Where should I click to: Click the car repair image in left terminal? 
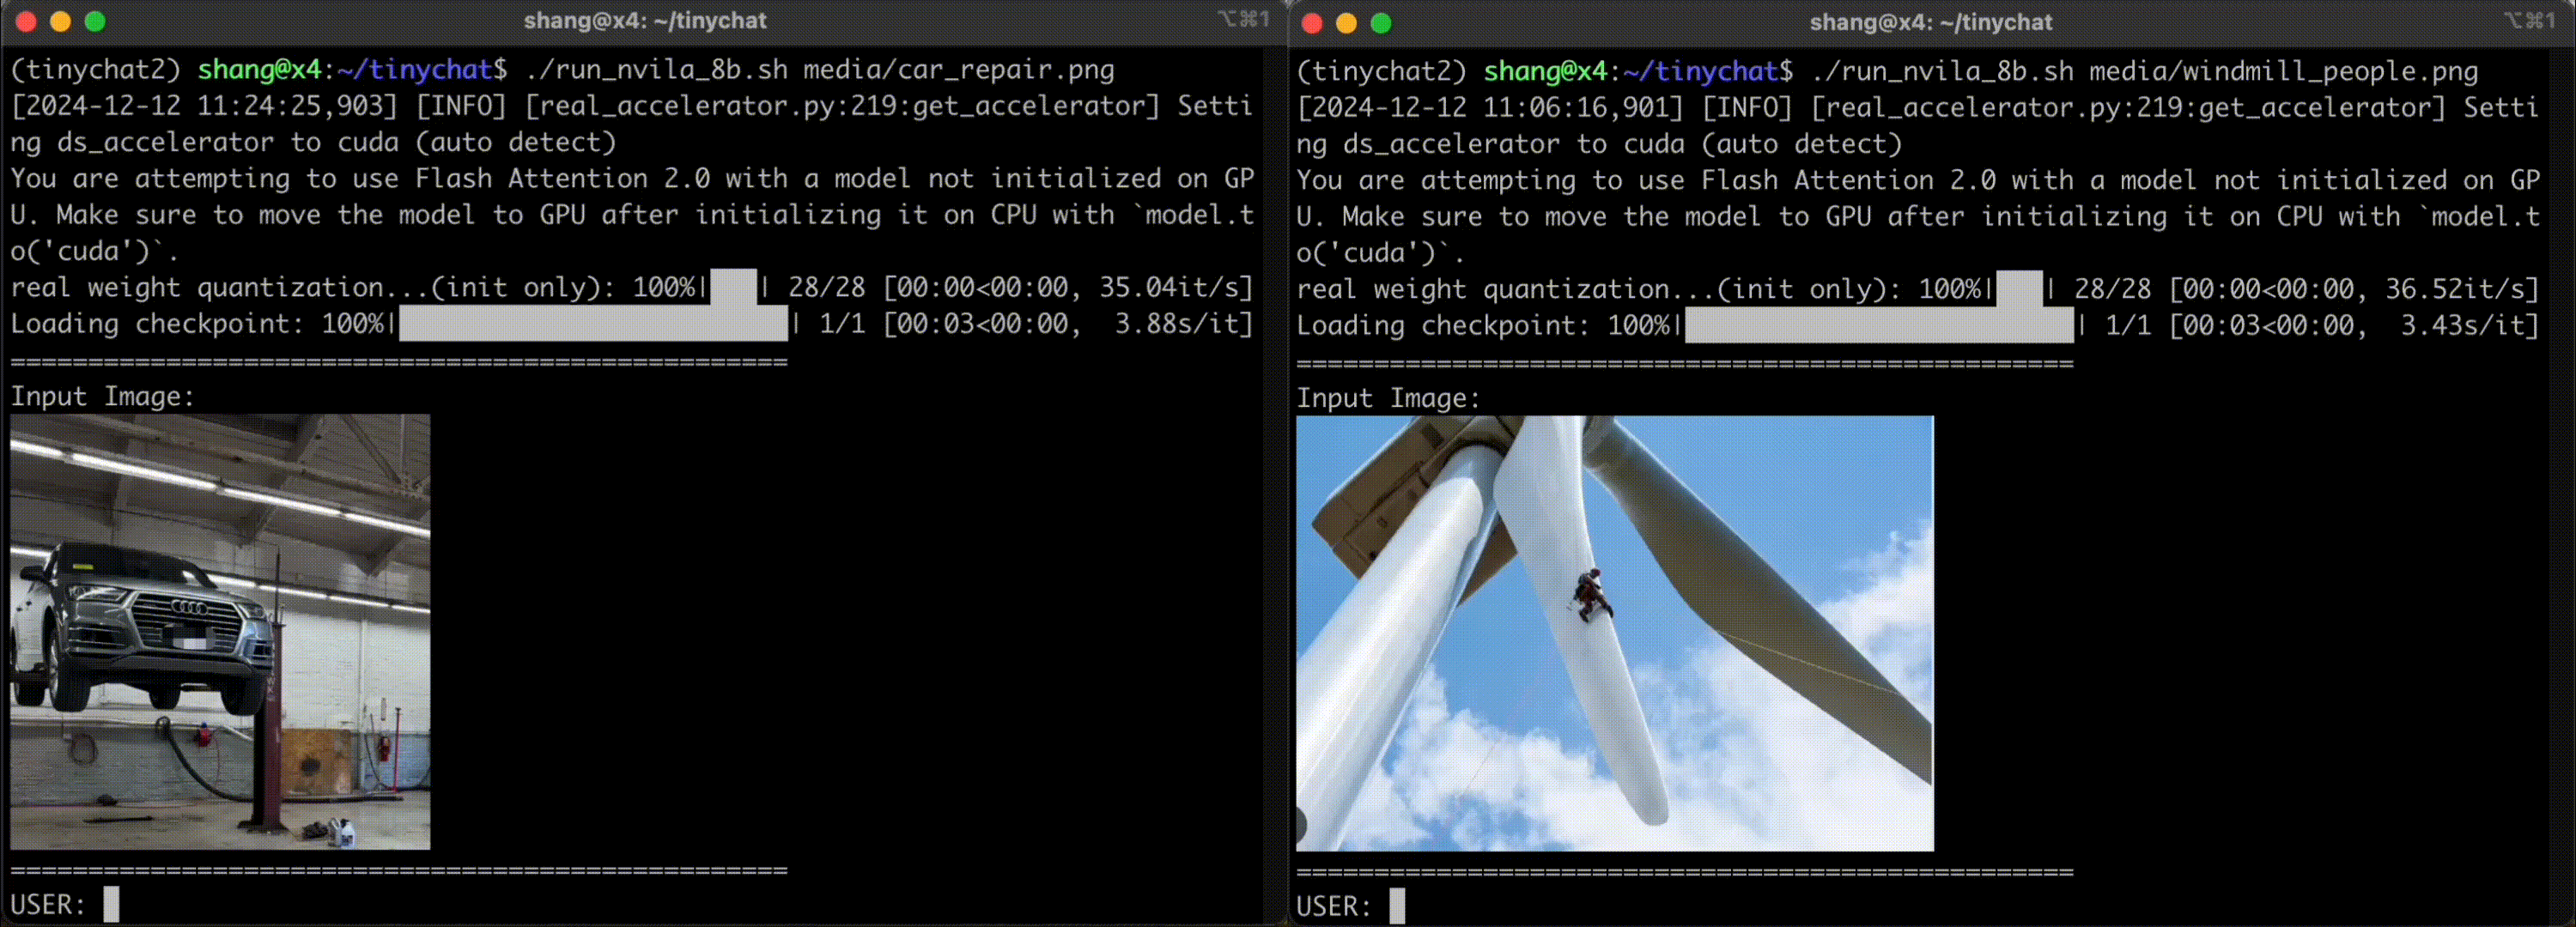coord(220,632)
